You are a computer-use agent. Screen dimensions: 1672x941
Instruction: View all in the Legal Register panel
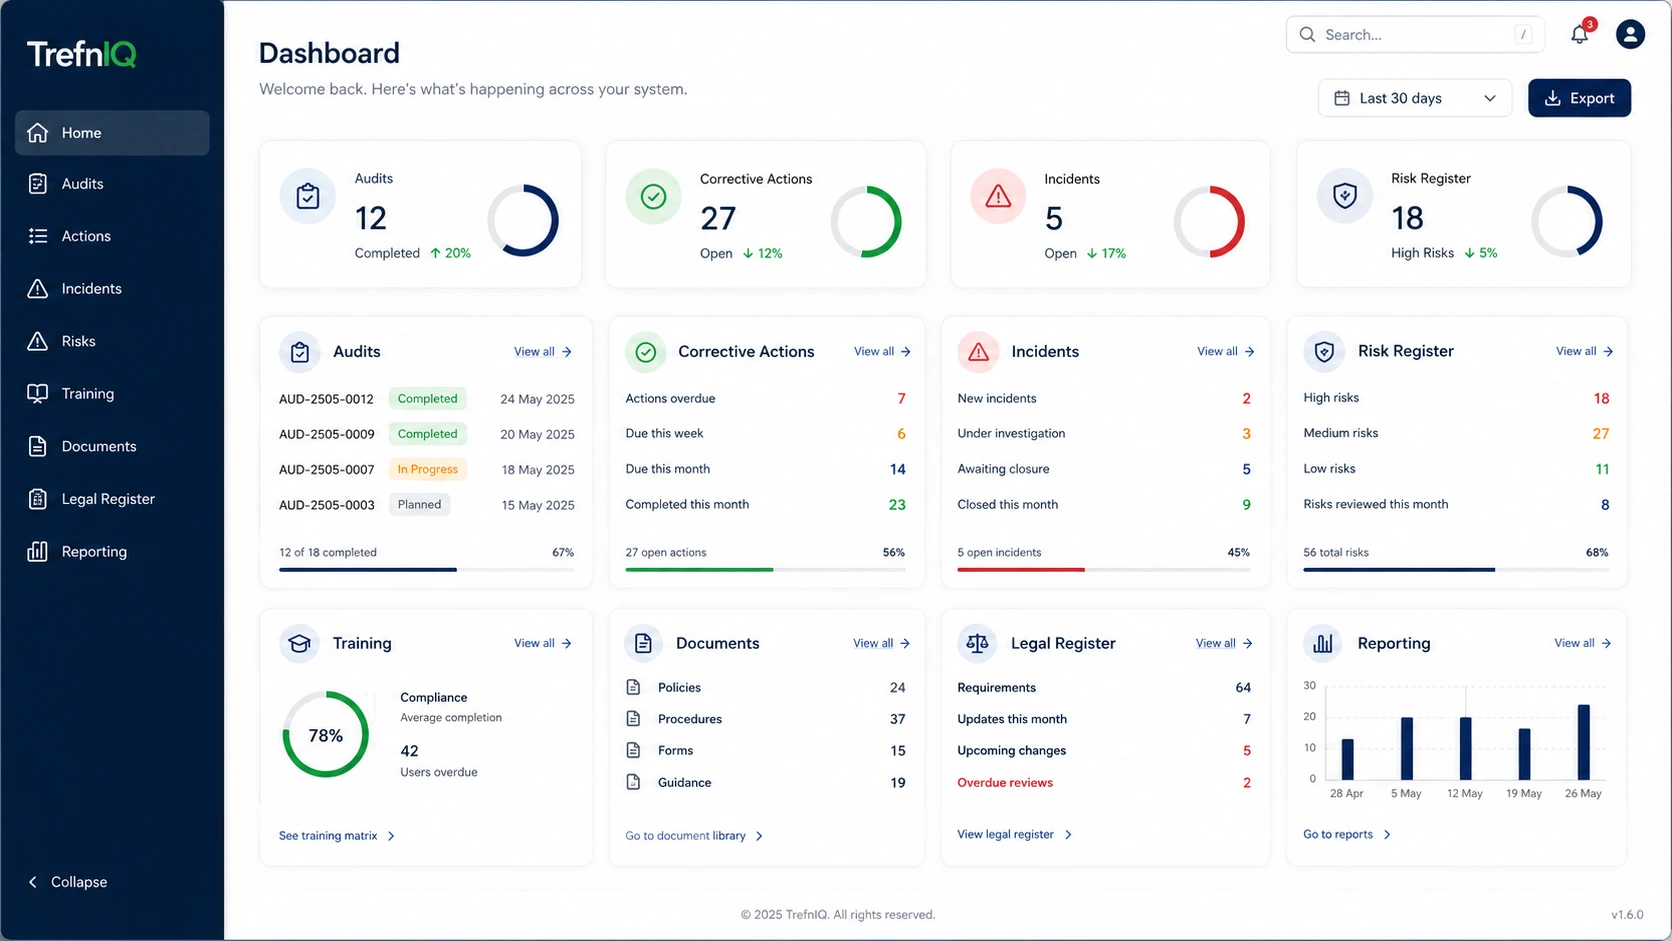tap(1225, 643)
